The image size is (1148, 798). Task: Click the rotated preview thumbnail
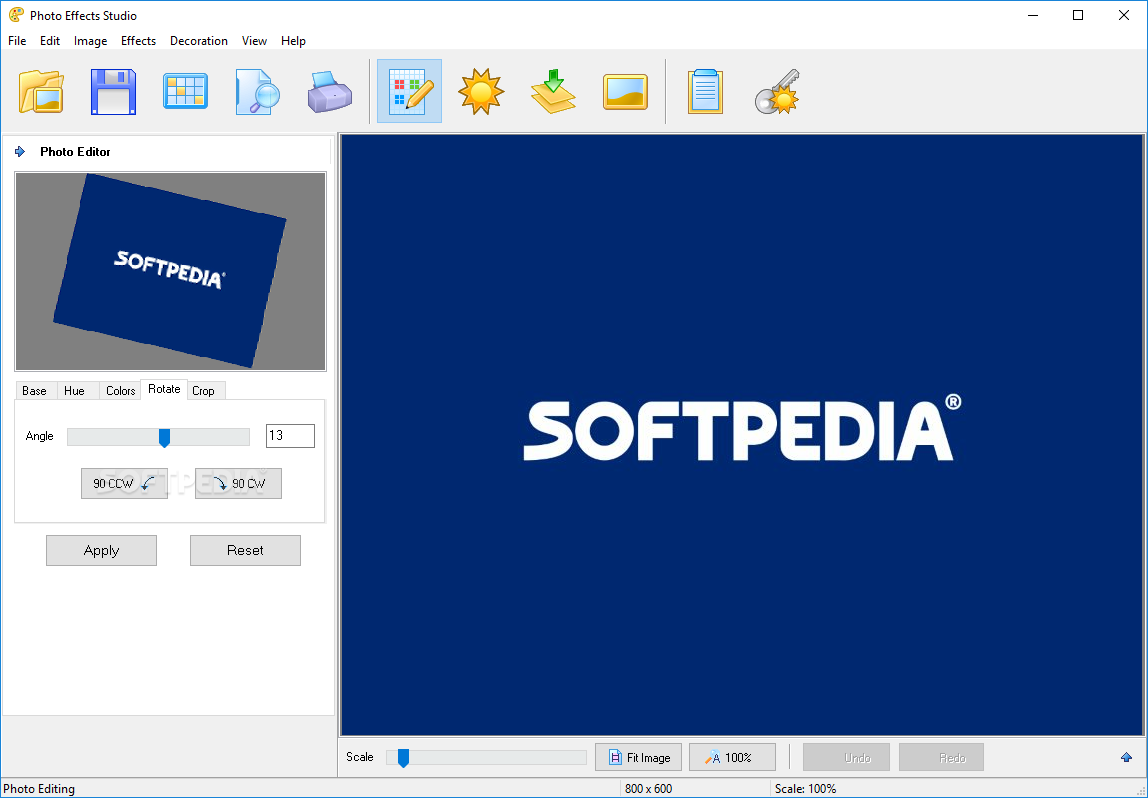[171, 272]
